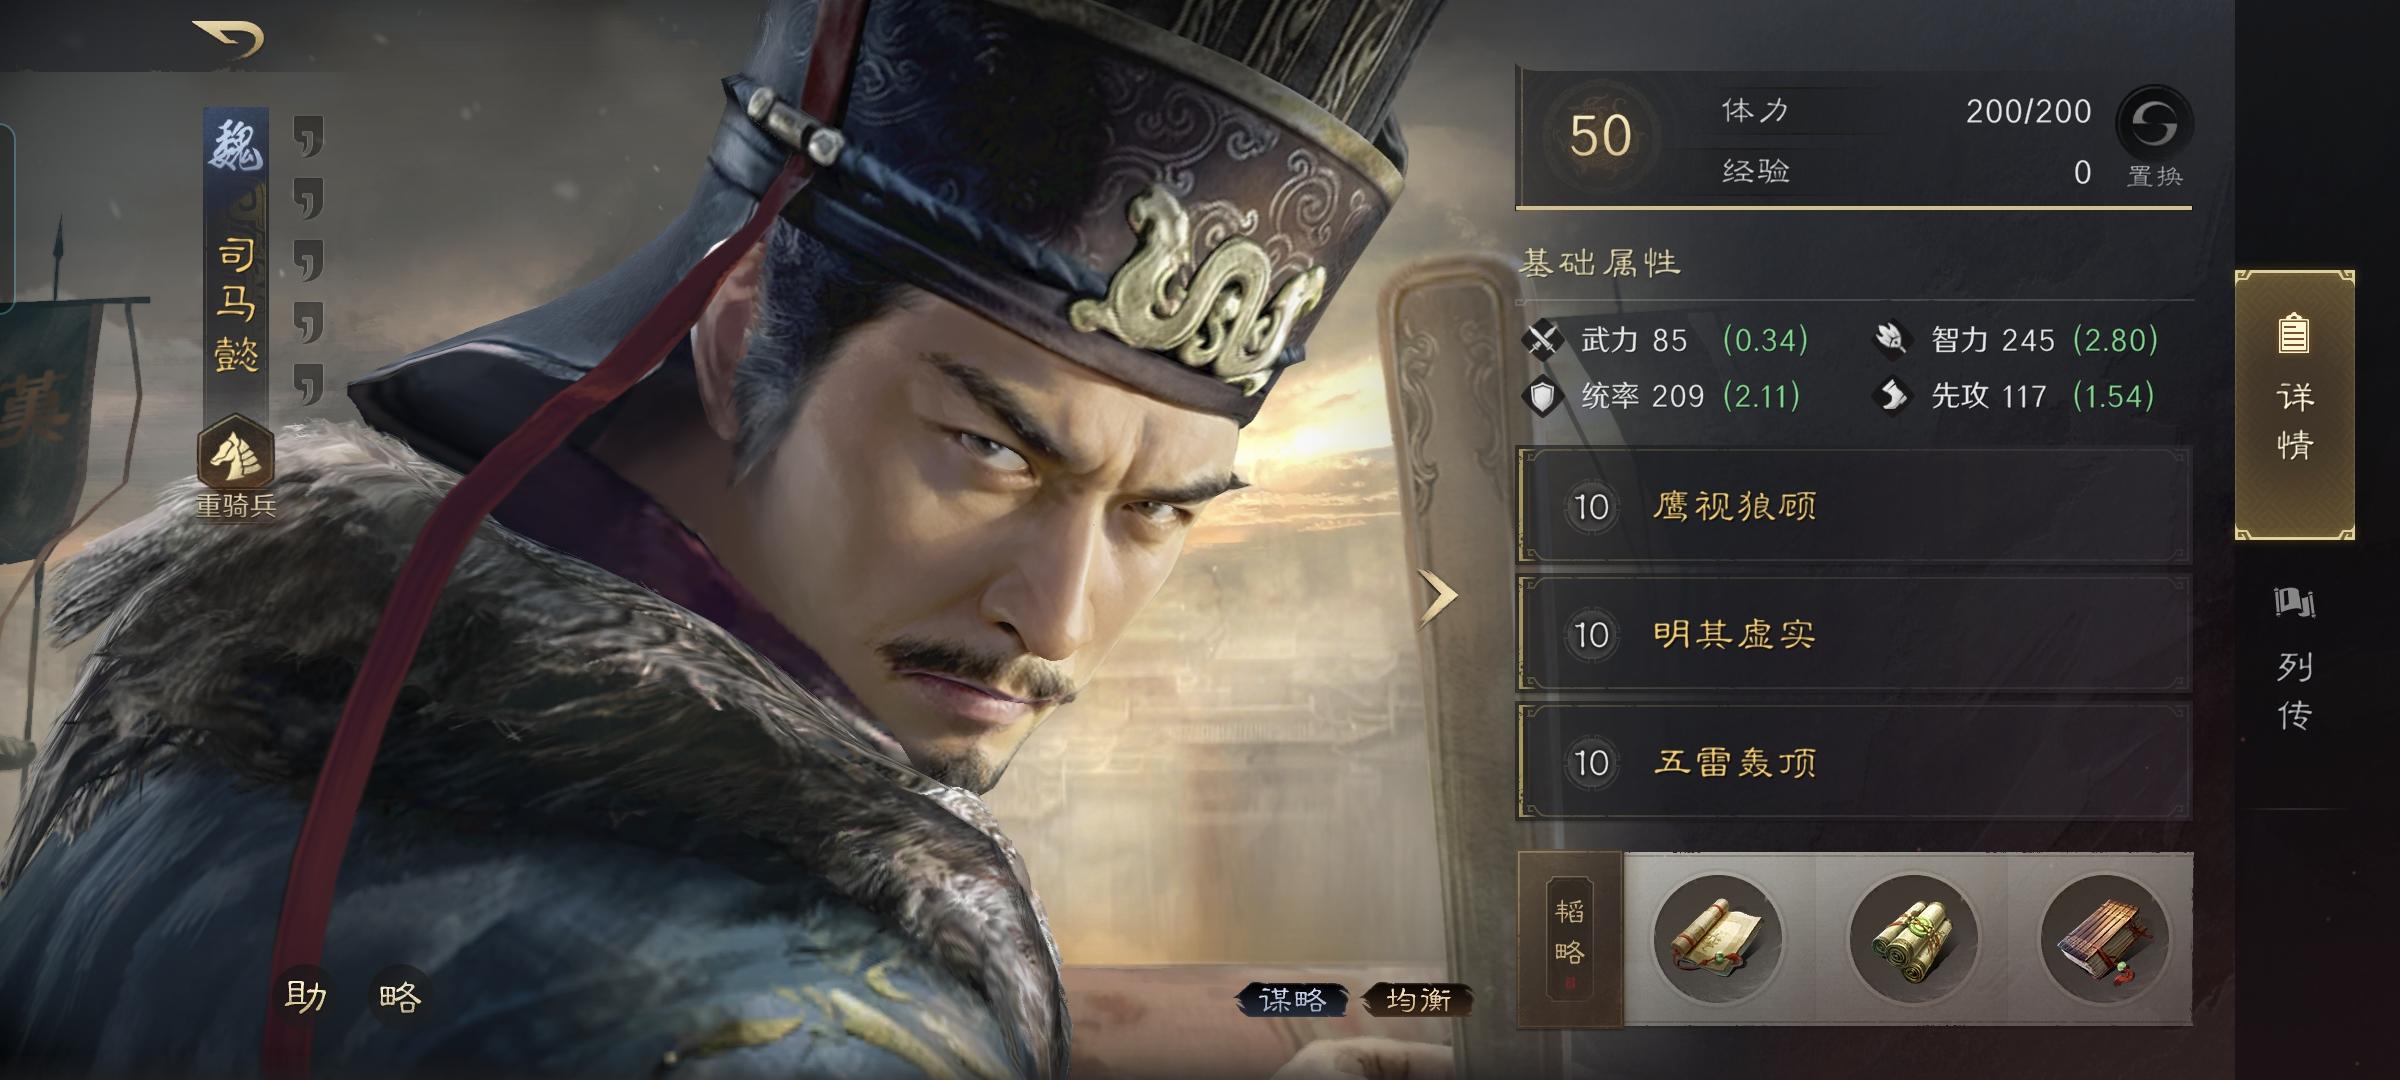The height and width of the screenshot is (1080, 2400).
Task: Expand the 鹰视狼顾 skill details
Action: click(1854, 506)
